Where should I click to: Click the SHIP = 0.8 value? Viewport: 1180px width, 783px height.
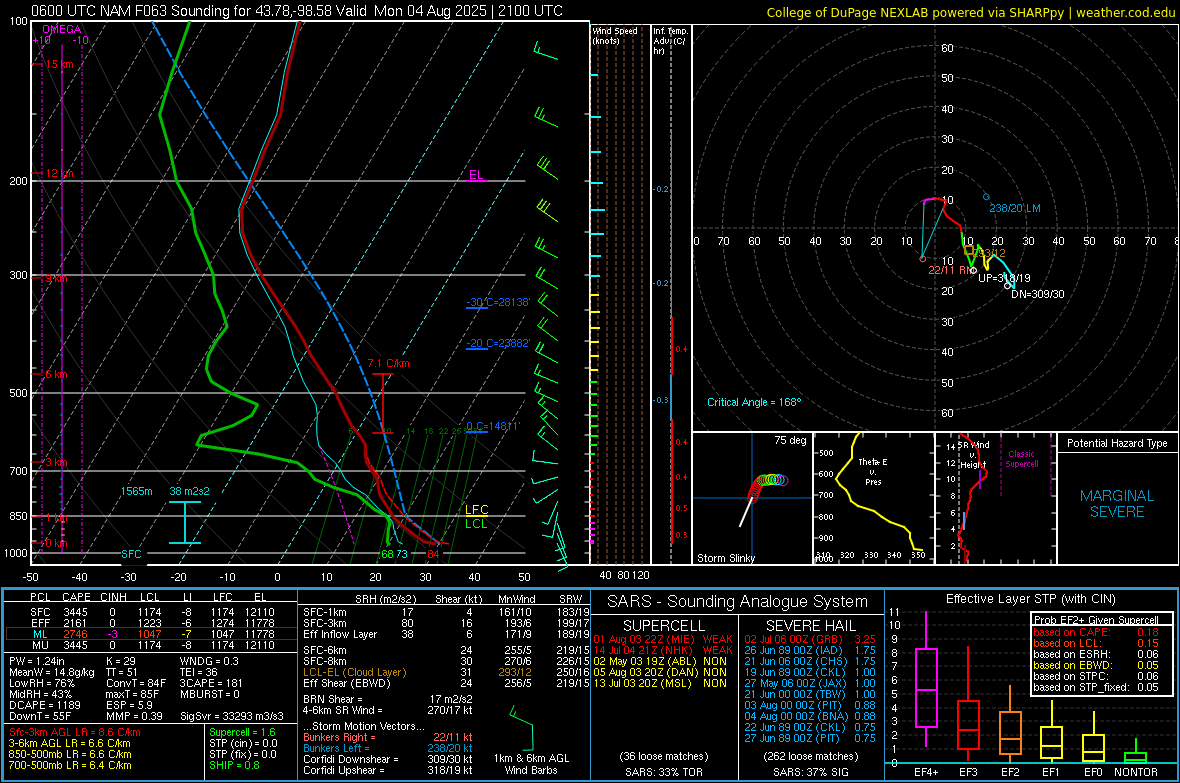[x=234, y=765]
